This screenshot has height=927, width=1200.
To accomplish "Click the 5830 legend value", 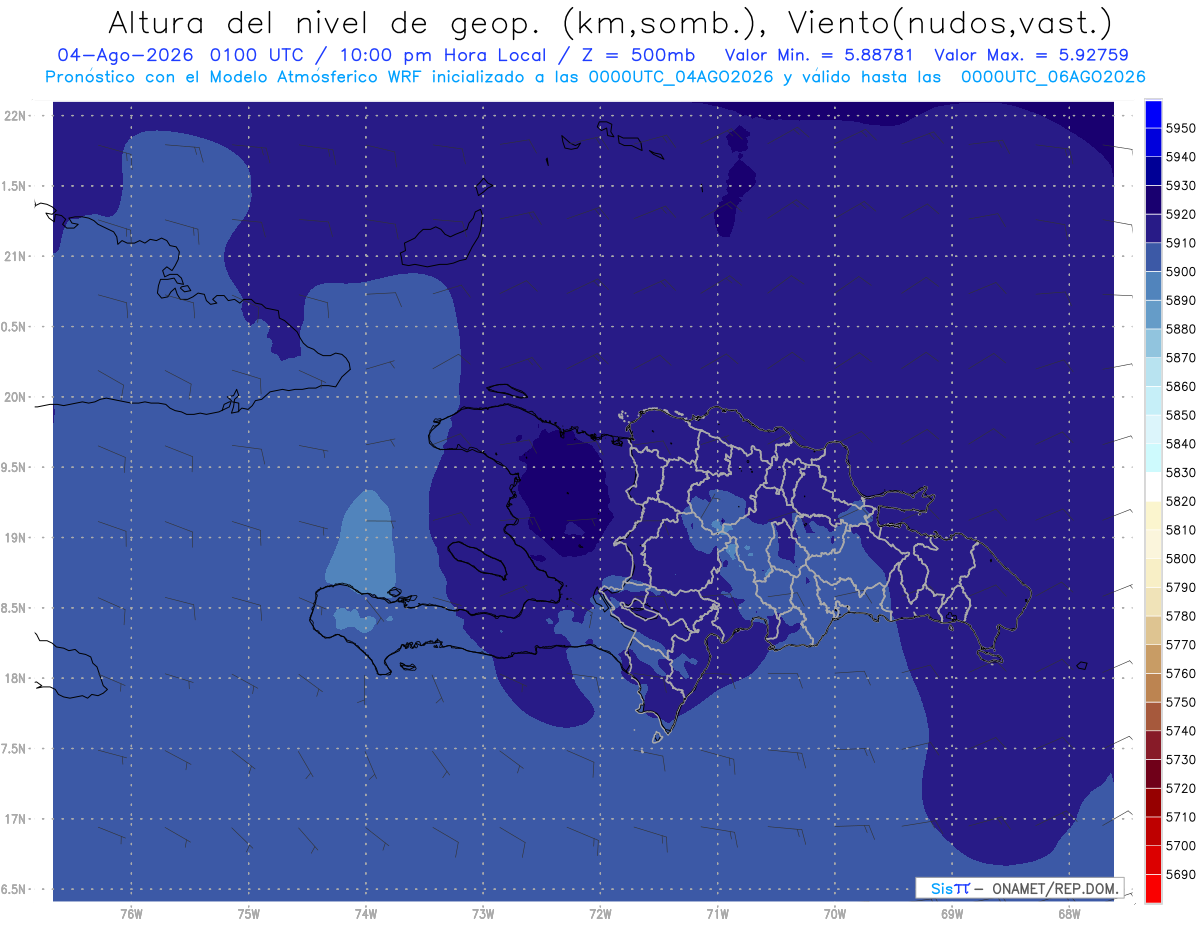I will [1181, 472].
